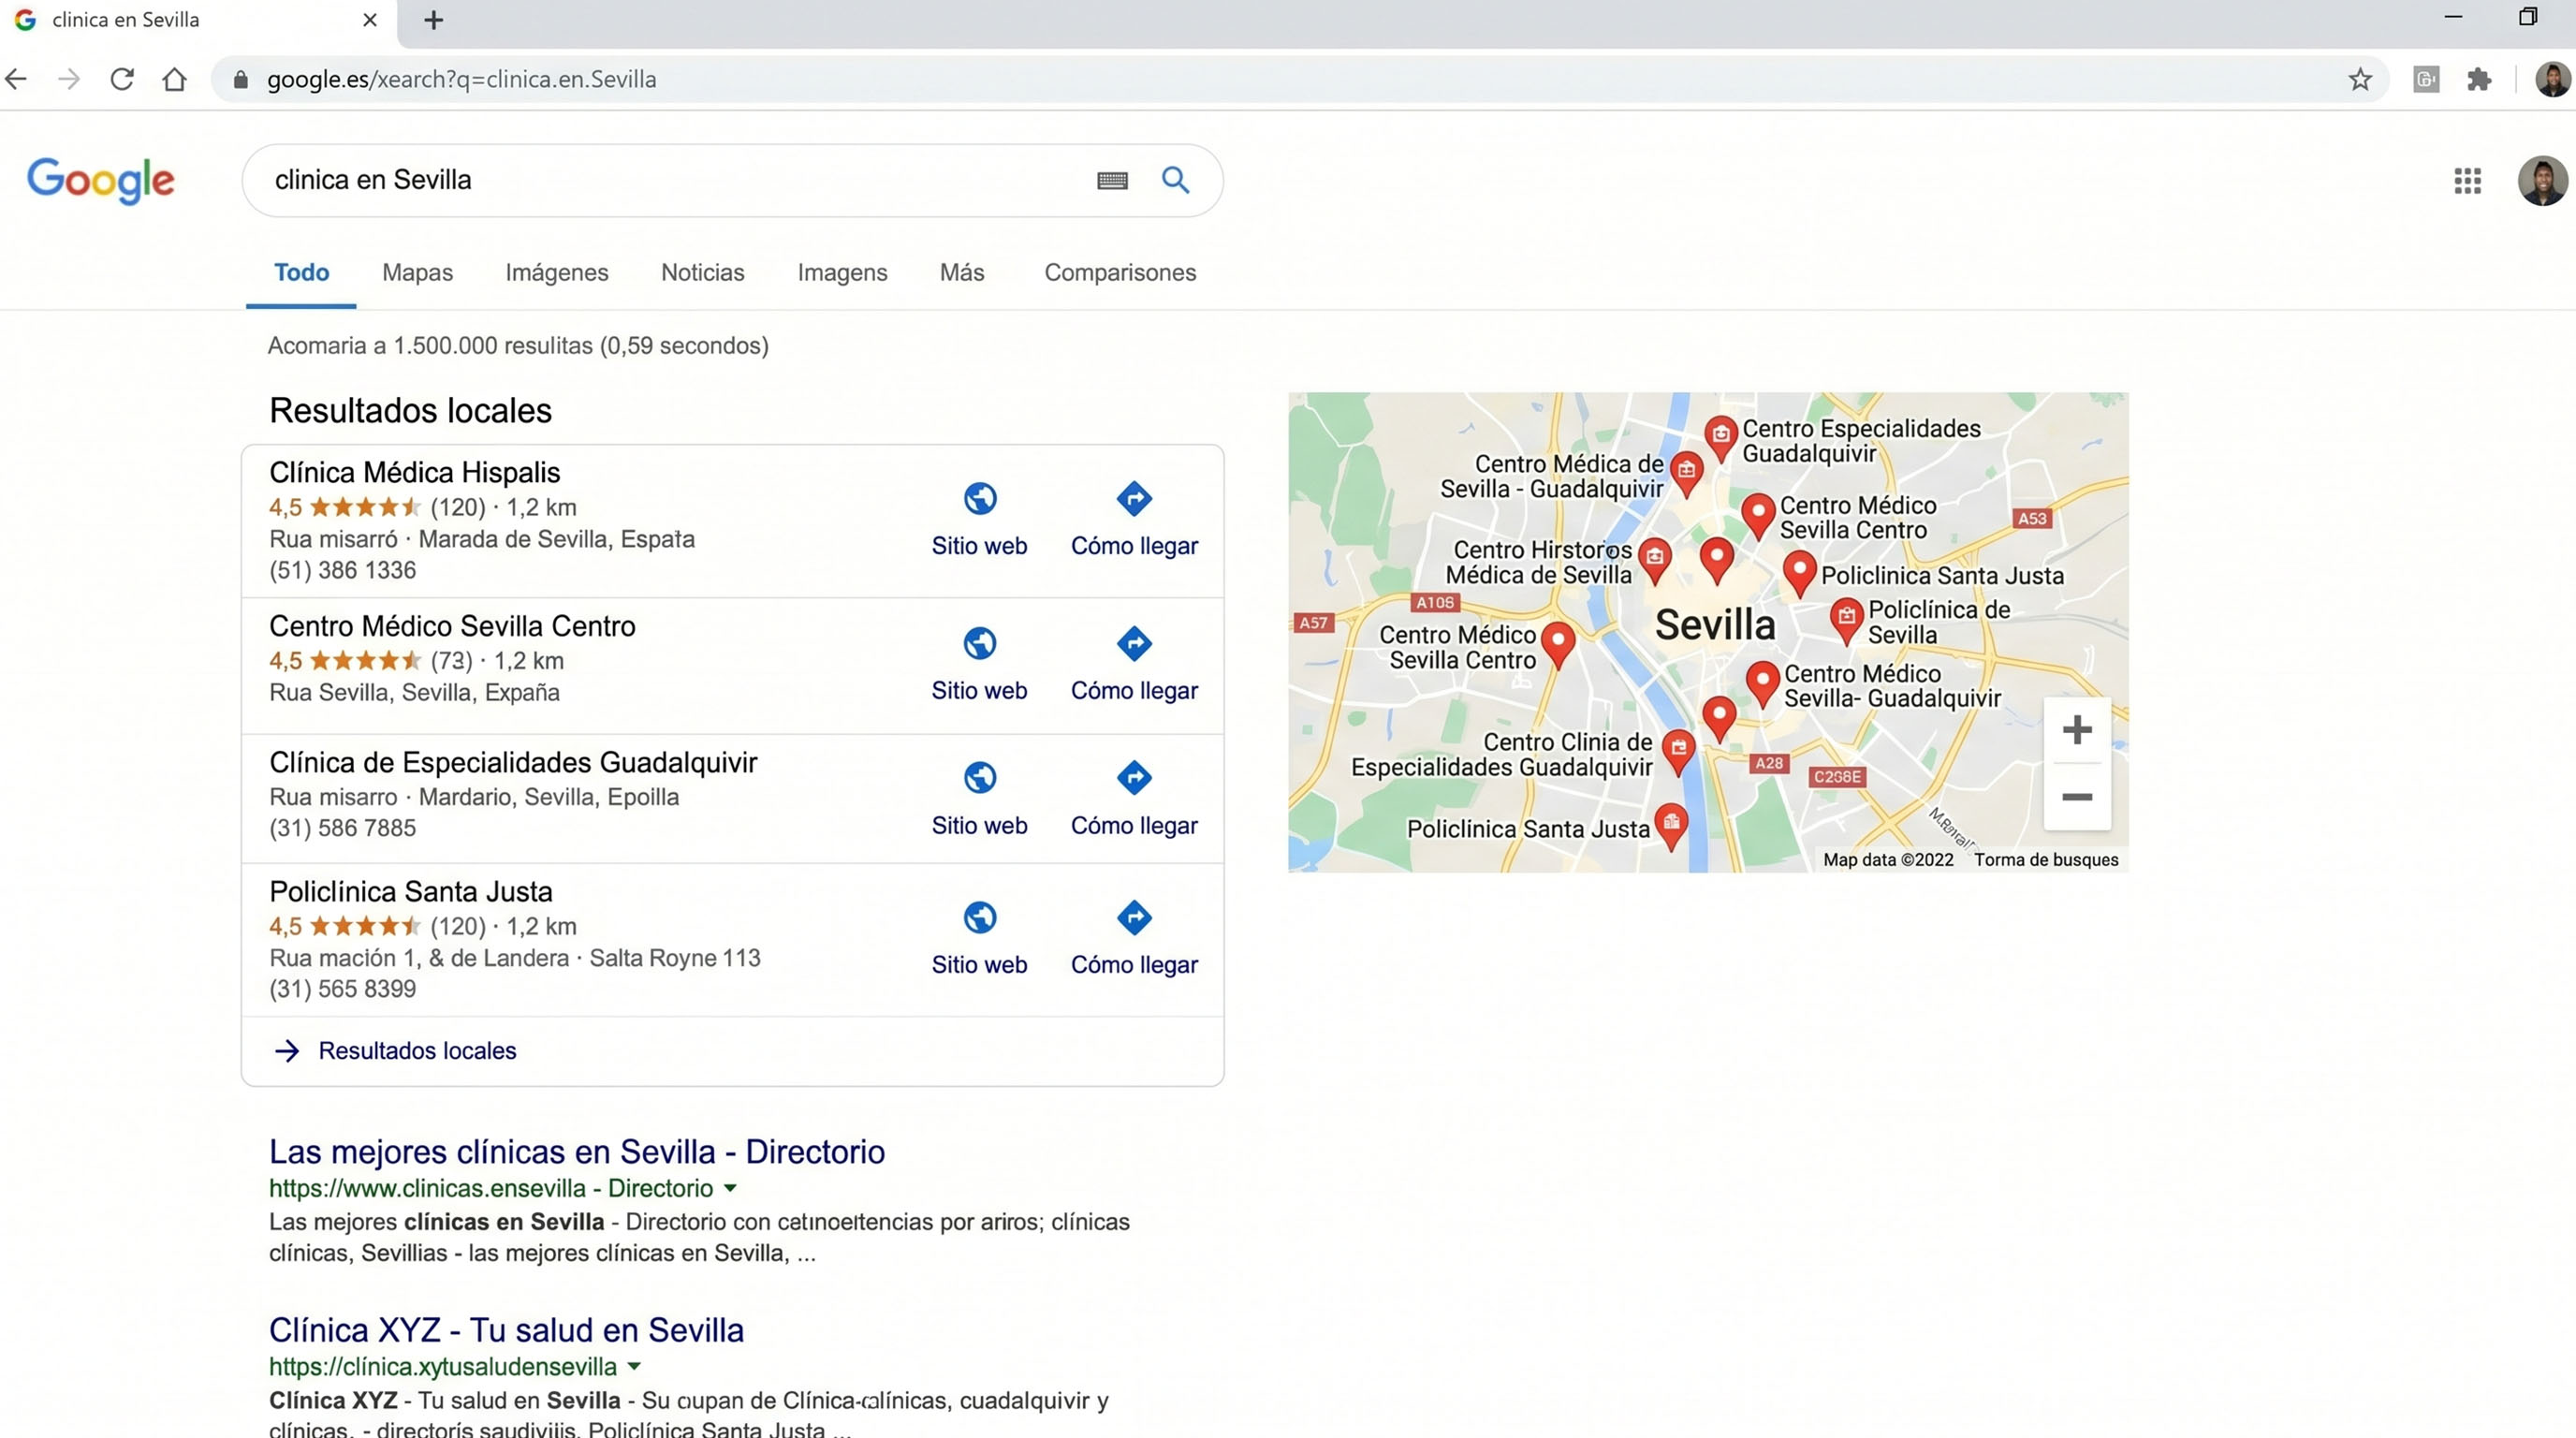Open the Google apps grid icon

click(2467, 181)
